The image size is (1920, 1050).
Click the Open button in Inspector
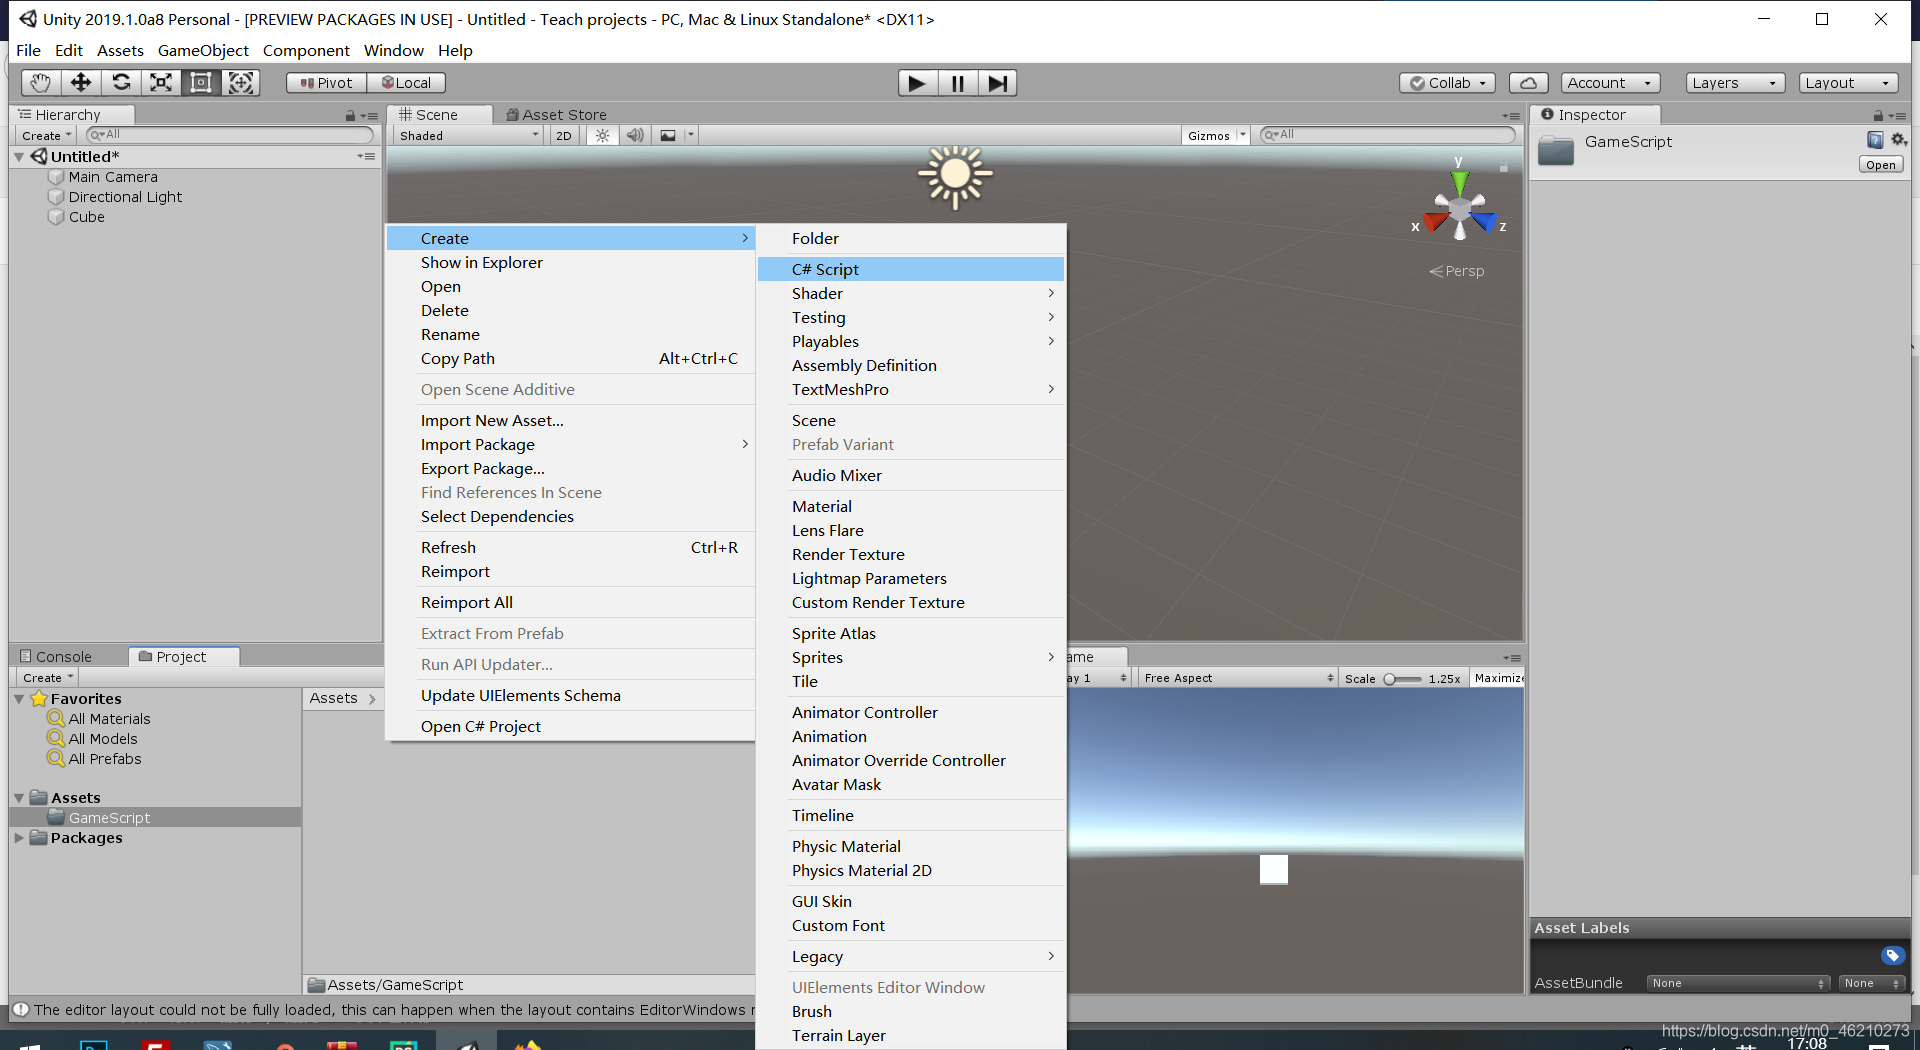point(1881,165)
